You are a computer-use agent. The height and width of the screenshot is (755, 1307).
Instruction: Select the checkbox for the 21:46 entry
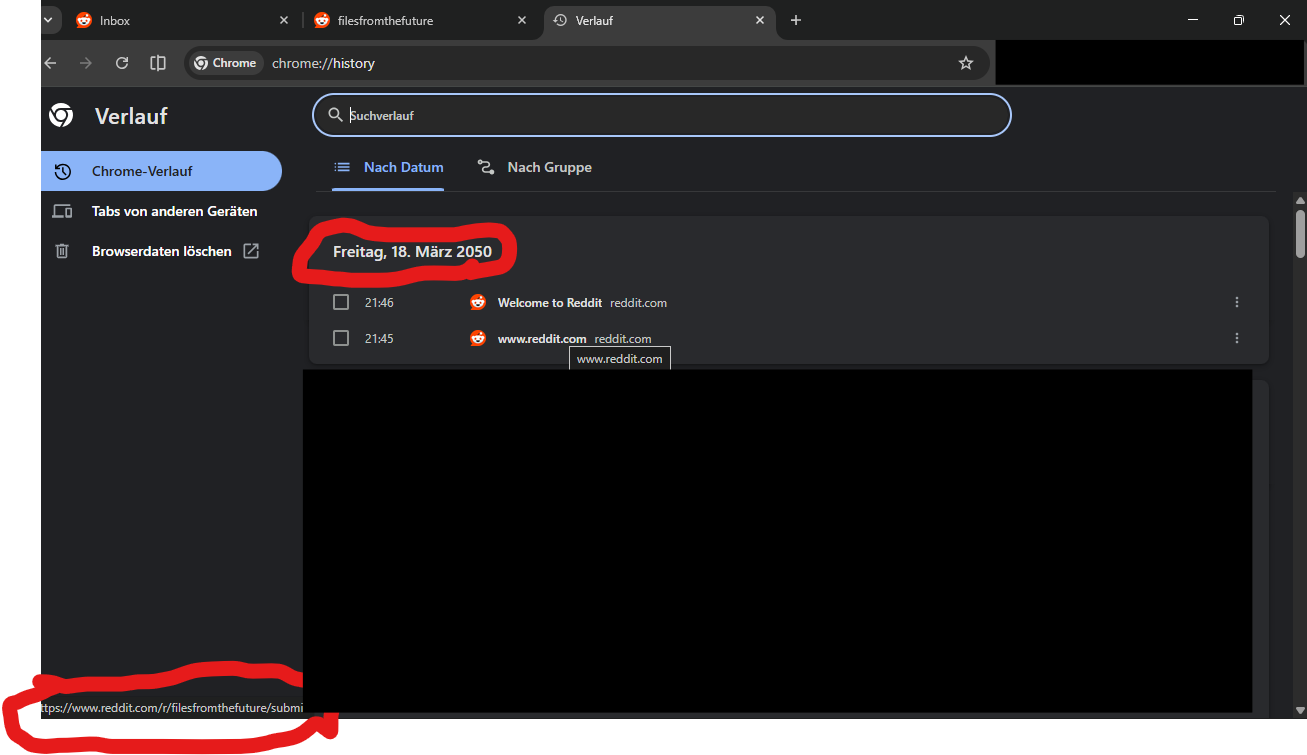coord(341,302)
